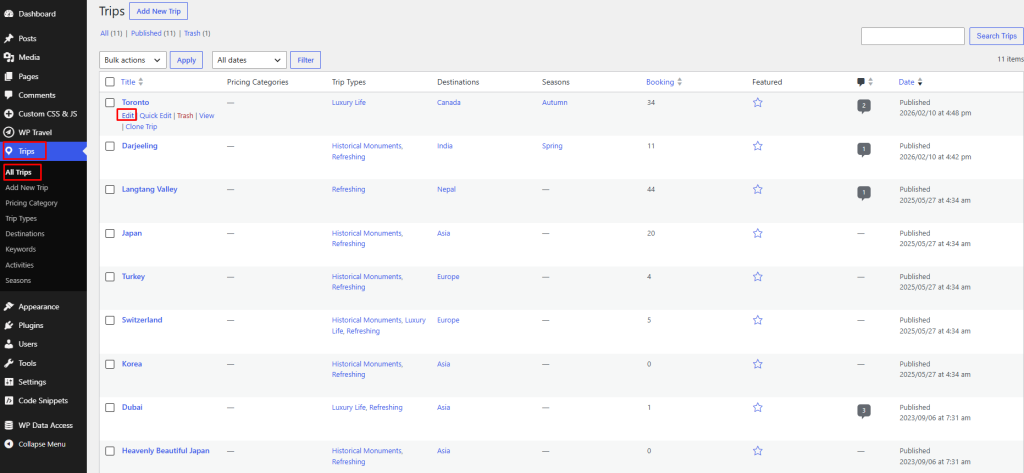Filter by Published (11) link
Viewport: 1024px width, 473px height.
click(153, 33)
